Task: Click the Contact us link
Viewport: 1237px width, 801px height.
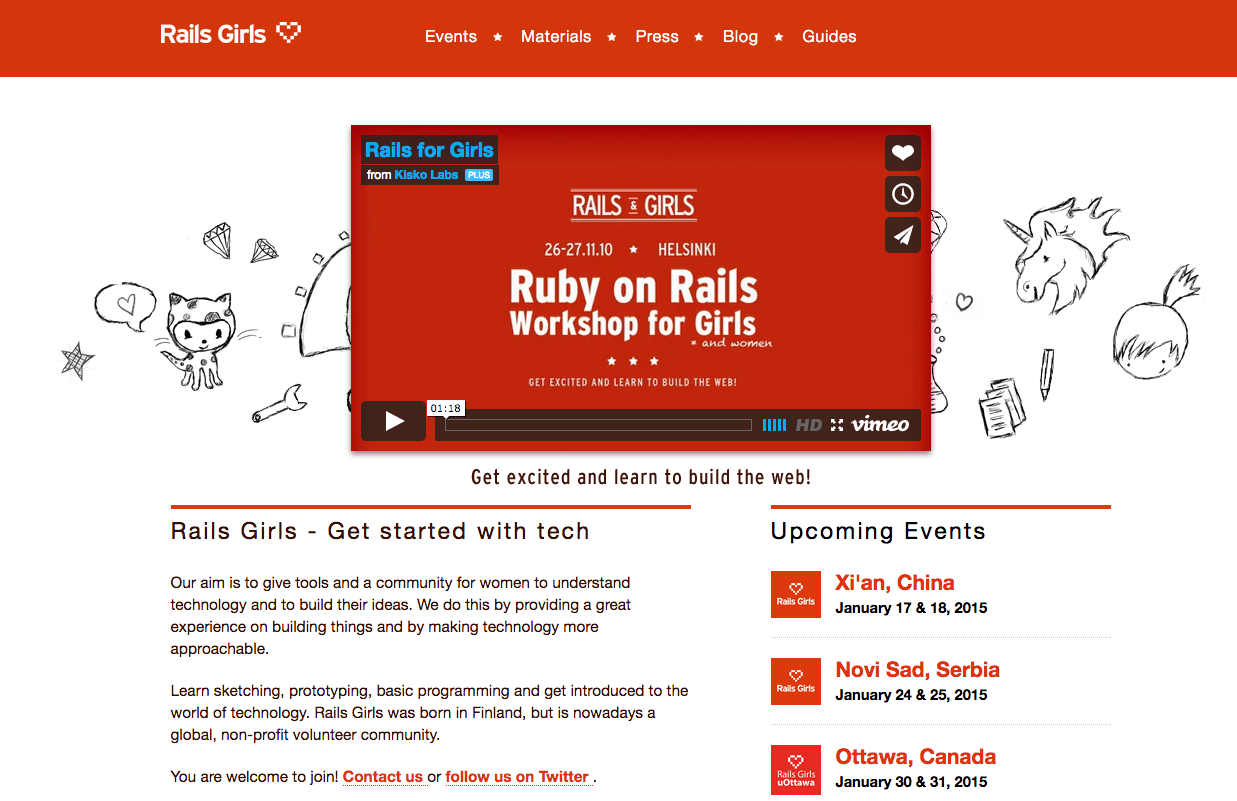Action: 383,777
